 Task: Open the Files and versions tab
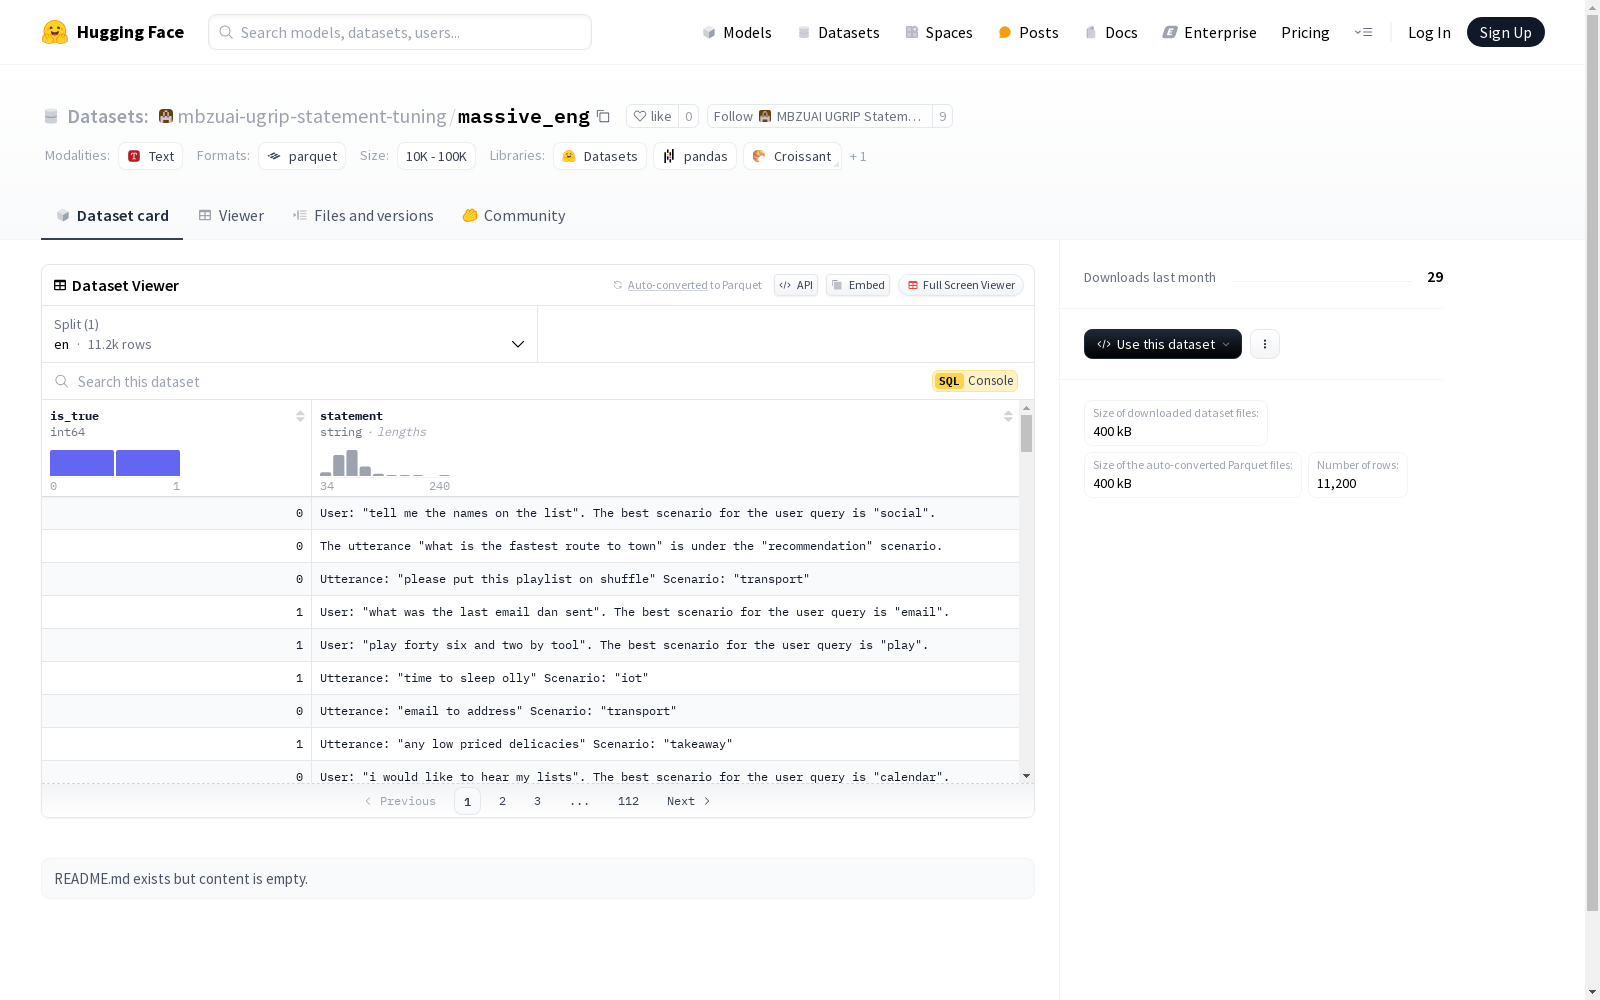[363, 216]
